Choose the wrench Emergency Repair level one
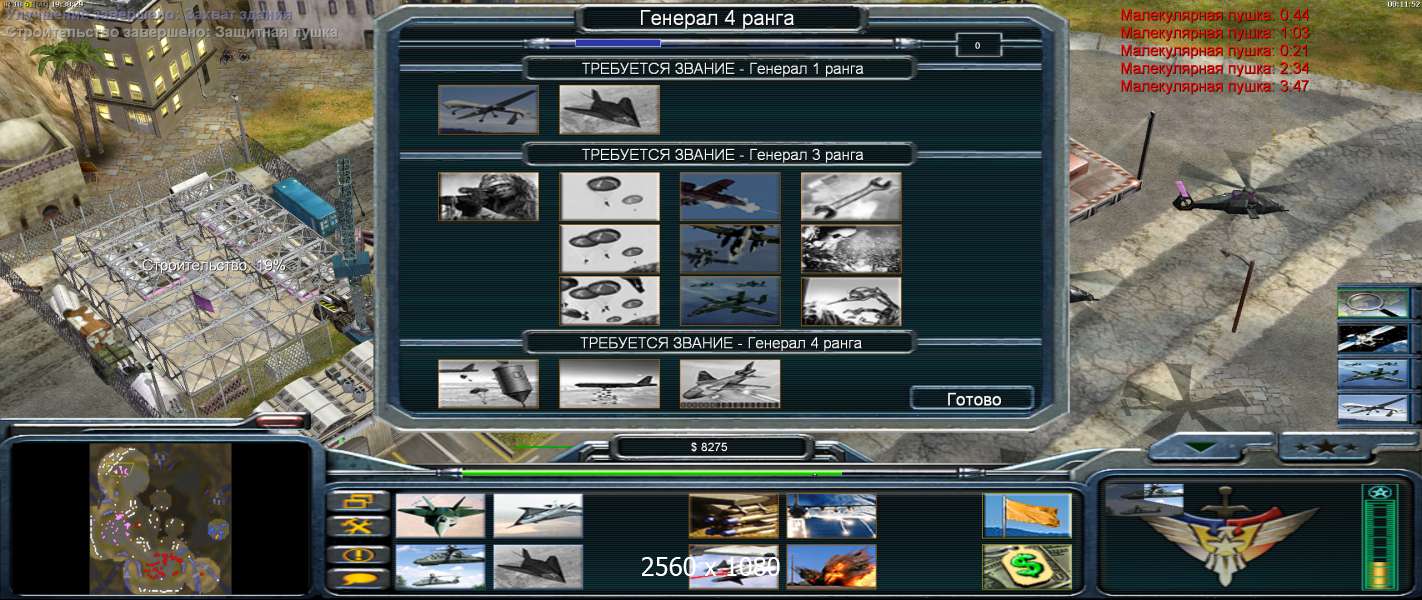 (x=851, y=196)
